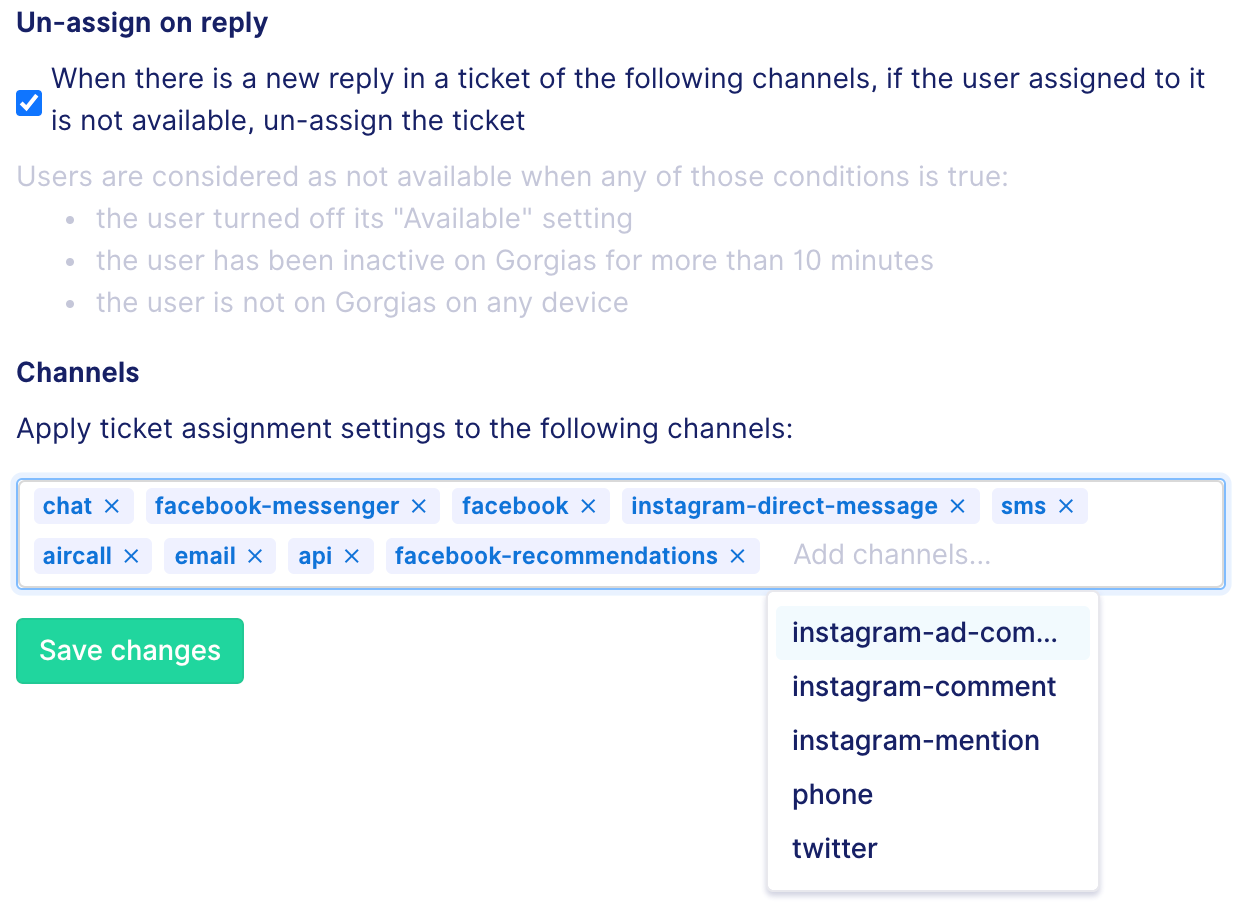Screen dimensions: 1240x902
Task: Select instagram-ad-comment from dropdown list
Action: point(932,633)
